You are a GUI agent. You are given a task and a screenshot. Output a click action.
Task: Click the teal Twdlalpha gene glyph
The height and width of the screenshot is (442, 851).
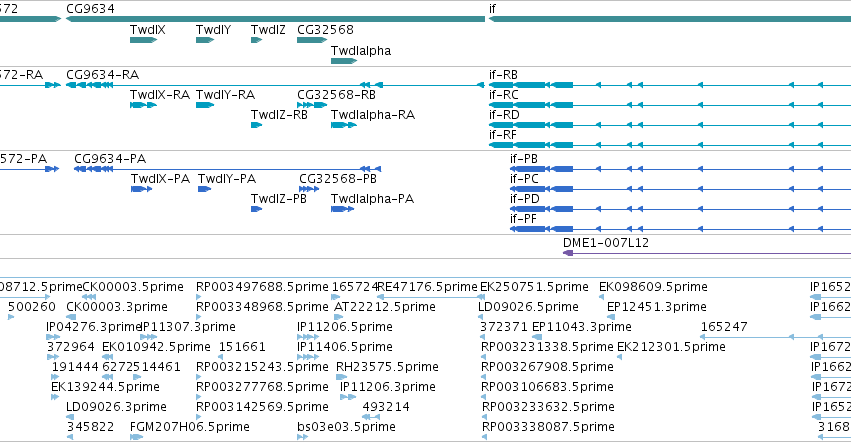coord(344,61)
